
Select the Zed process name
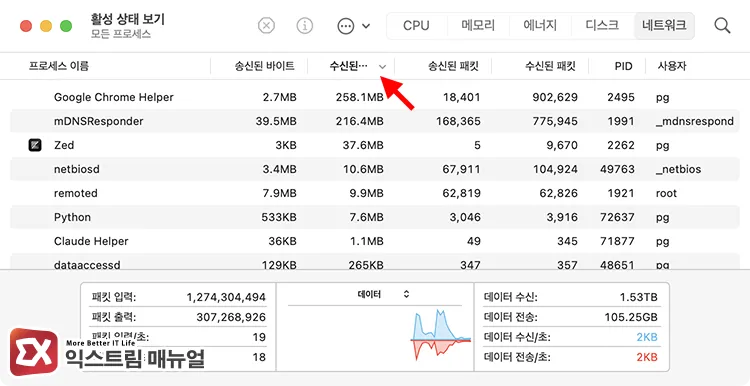(64, 145)
